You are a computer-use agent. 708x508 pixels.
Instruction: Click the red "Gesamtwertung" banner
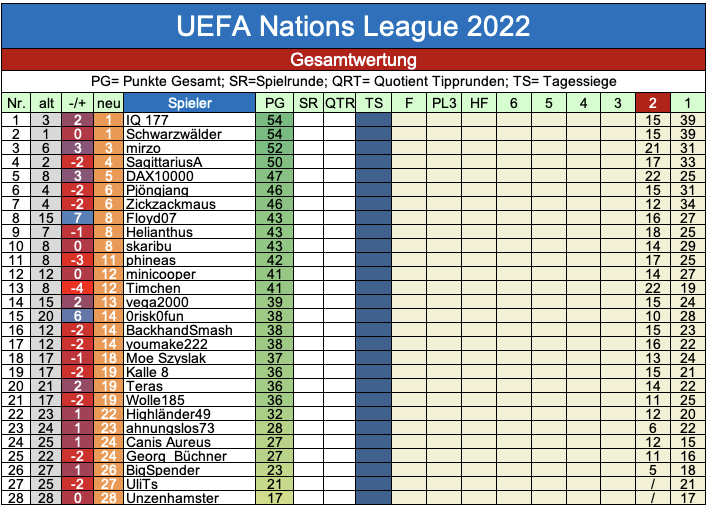(354, 60)
